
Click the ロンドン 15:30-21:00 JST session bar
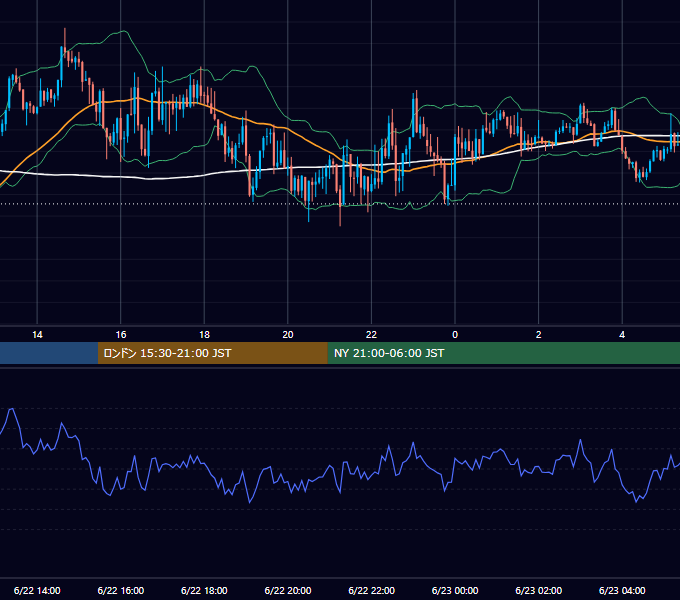[x=212, y=353]
